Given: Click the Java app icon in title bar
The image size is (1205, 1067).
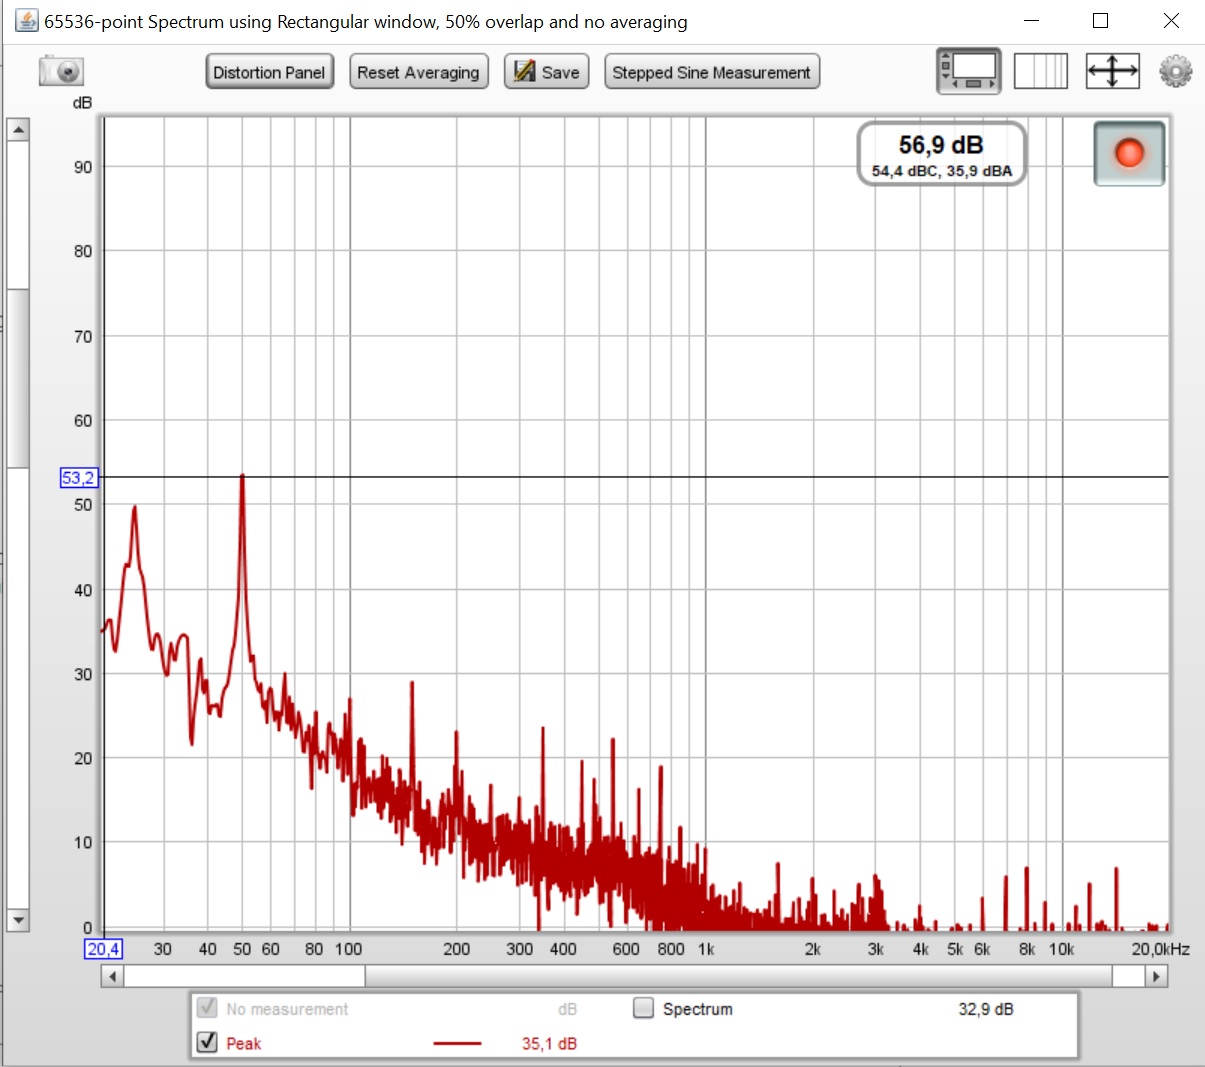Looking at the screenshot, I should 26,21.
